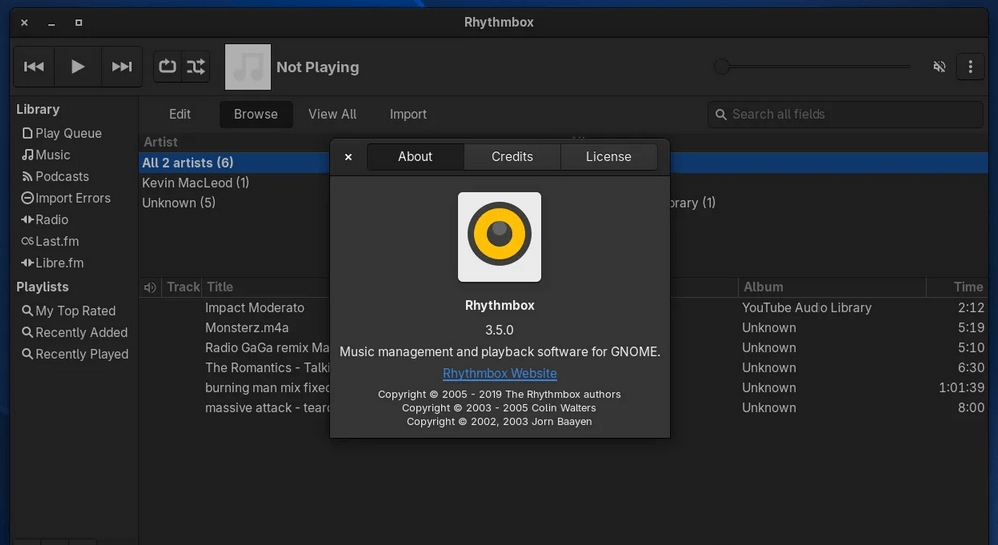The width and height of the screenshot is (998, 545).
Task: Click the Edit toolbar button
Action: (179, 114)
